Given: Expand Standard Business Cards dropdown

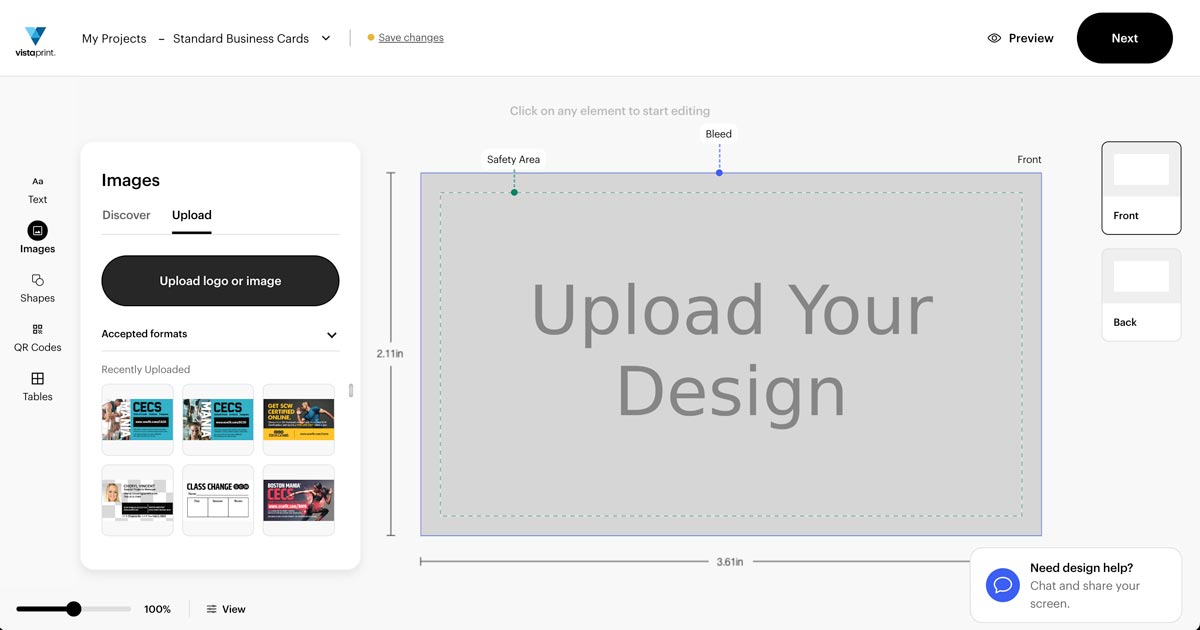Looking at the screenshot, I should [x=326, y=39].
